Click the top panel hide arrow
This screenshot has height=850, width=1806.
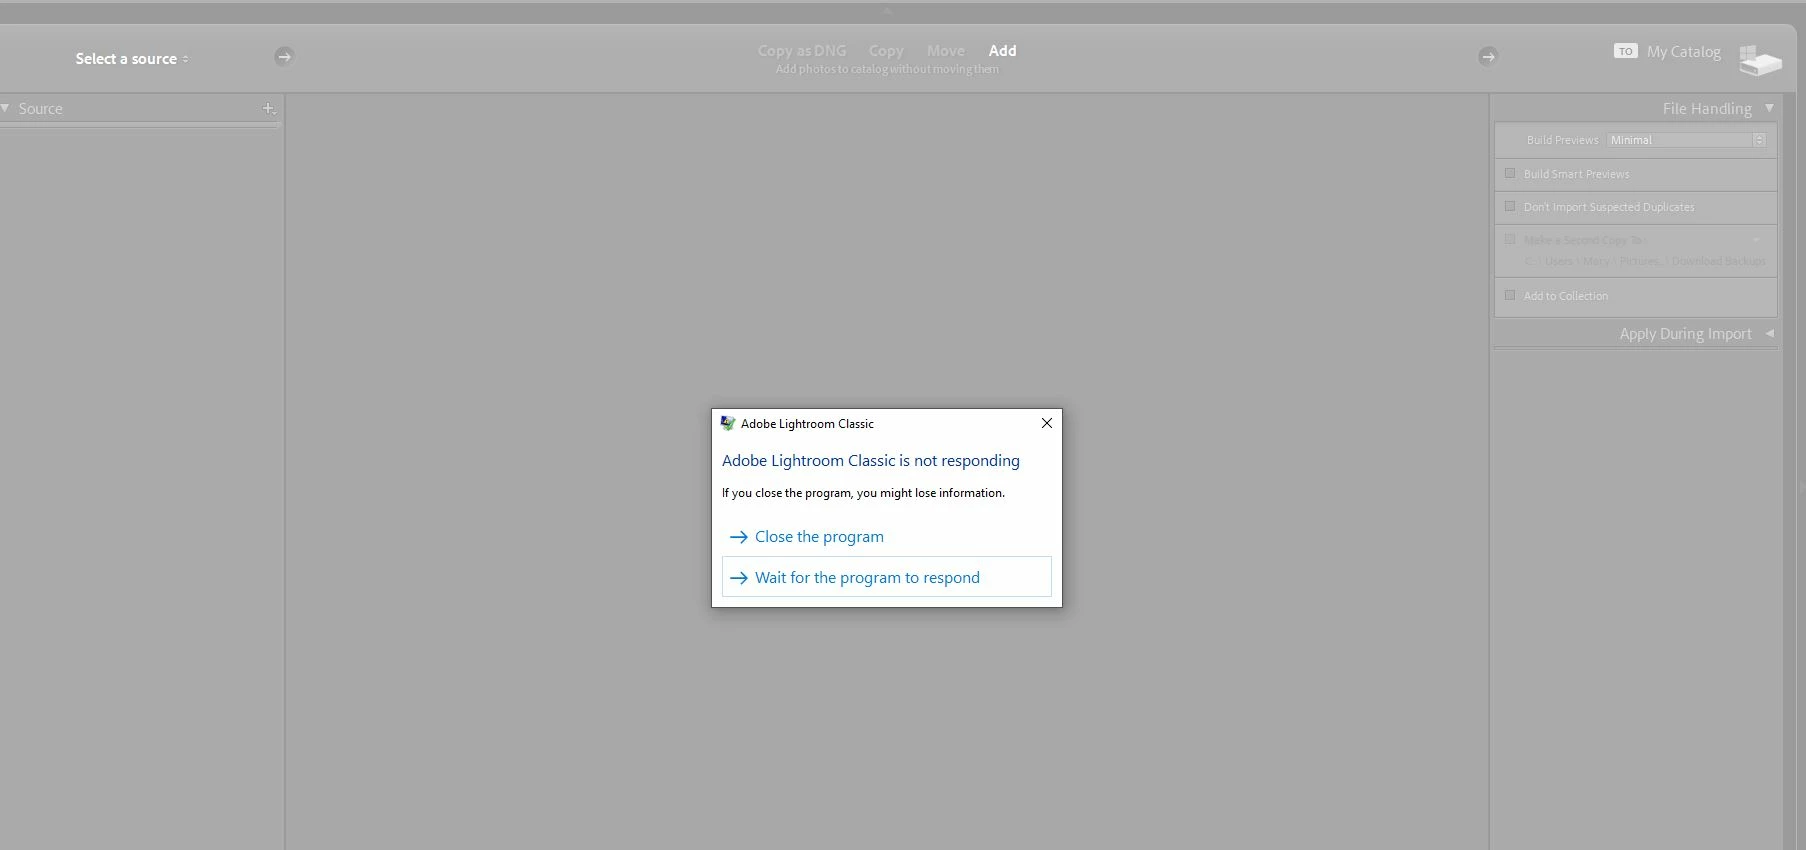(x=887, y=11)
